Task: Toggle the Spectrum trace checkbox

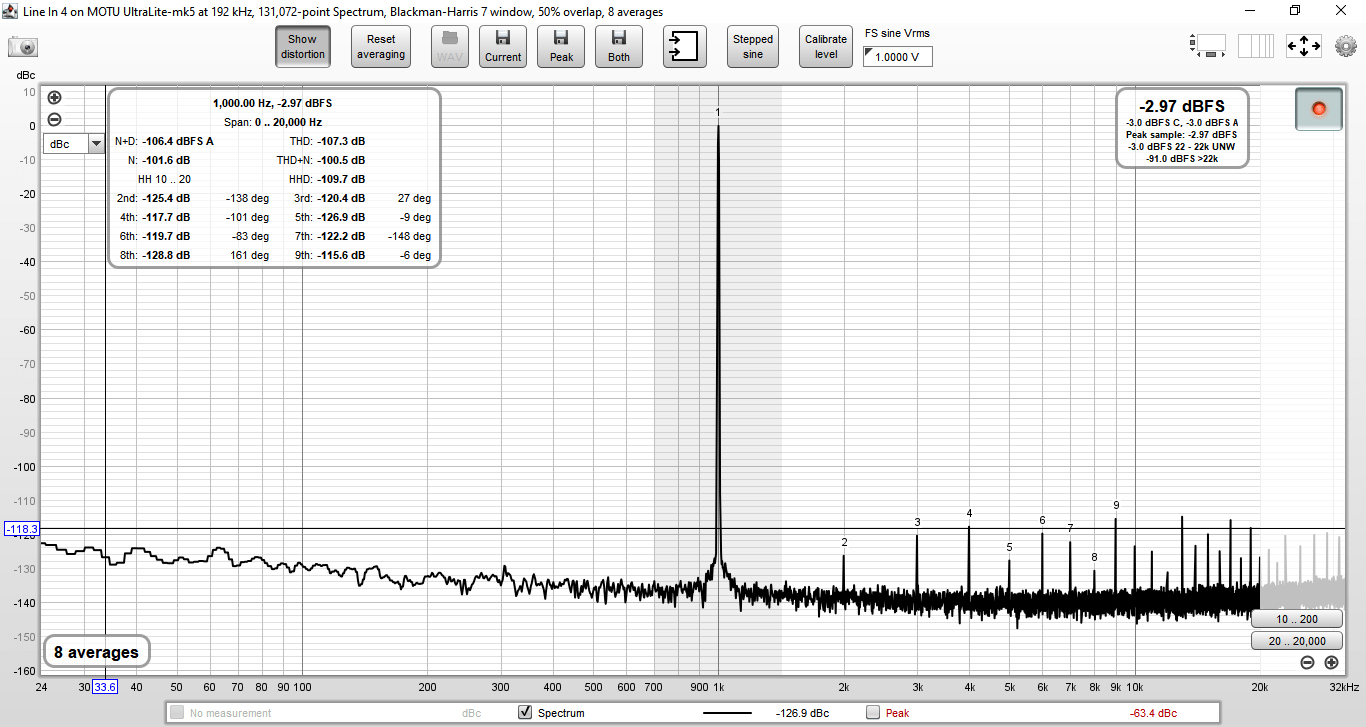Action: [524, 713]
